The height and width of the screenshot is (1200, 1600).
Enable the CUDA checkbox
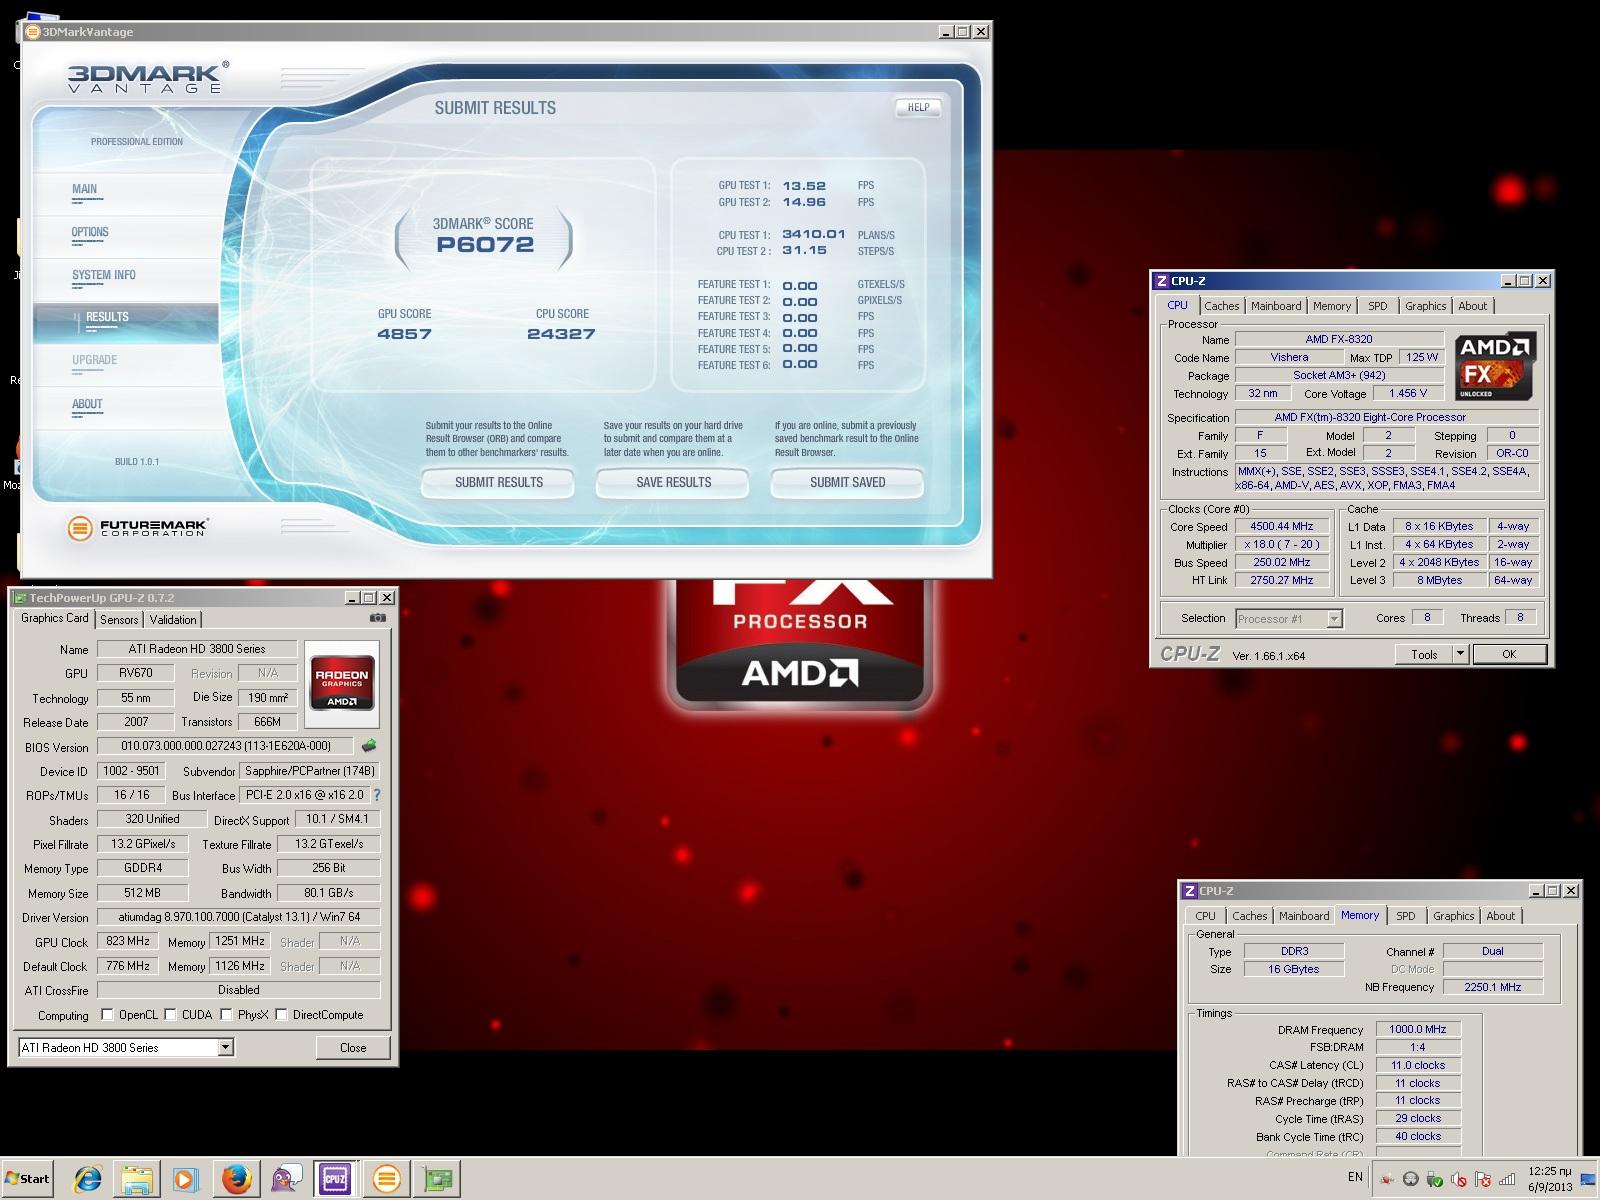click(171, 1015)
